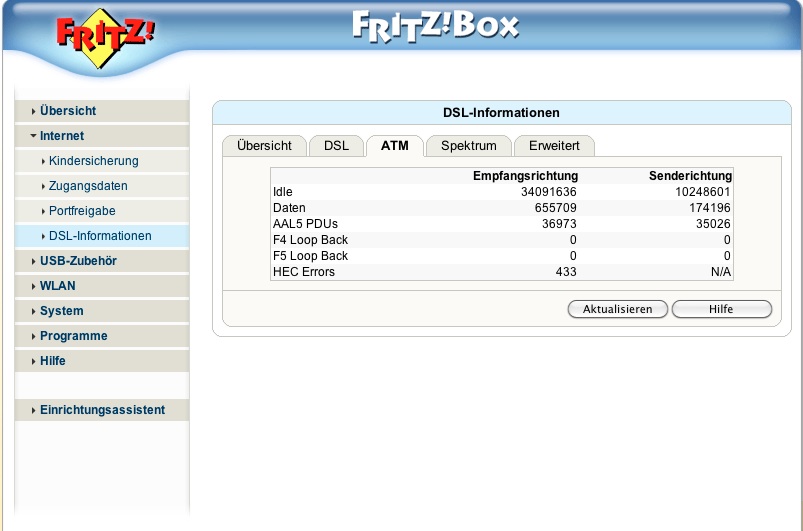
Task: Select the ATM tab
Action: click(395, 146)
